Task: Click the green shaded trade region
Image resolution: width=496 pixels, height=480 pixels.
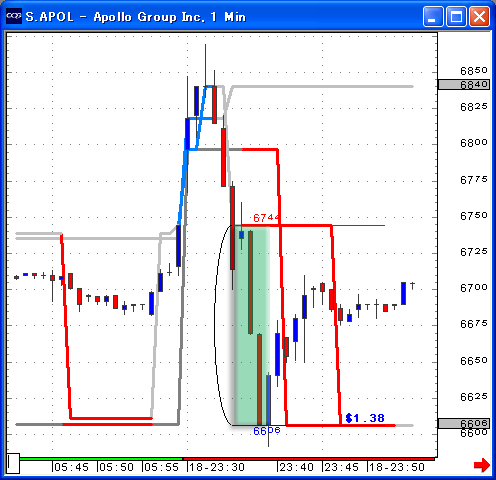Action: coord(252,325)
